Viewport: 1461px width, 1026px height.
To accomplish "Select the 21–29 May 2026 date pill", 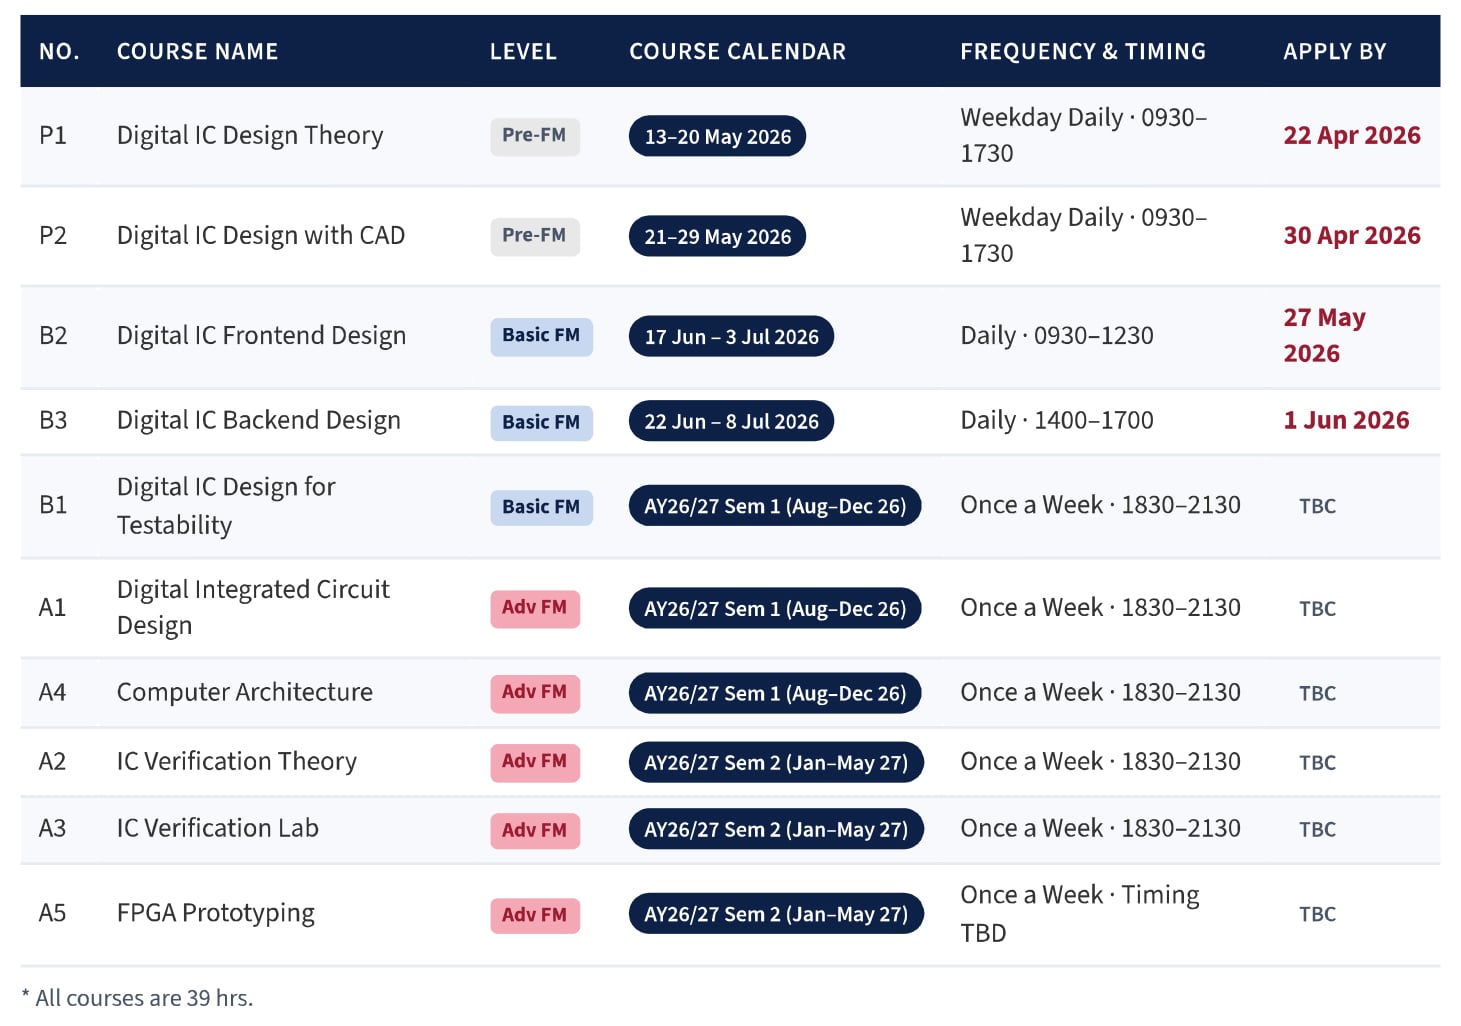I will tap(717, 237).
